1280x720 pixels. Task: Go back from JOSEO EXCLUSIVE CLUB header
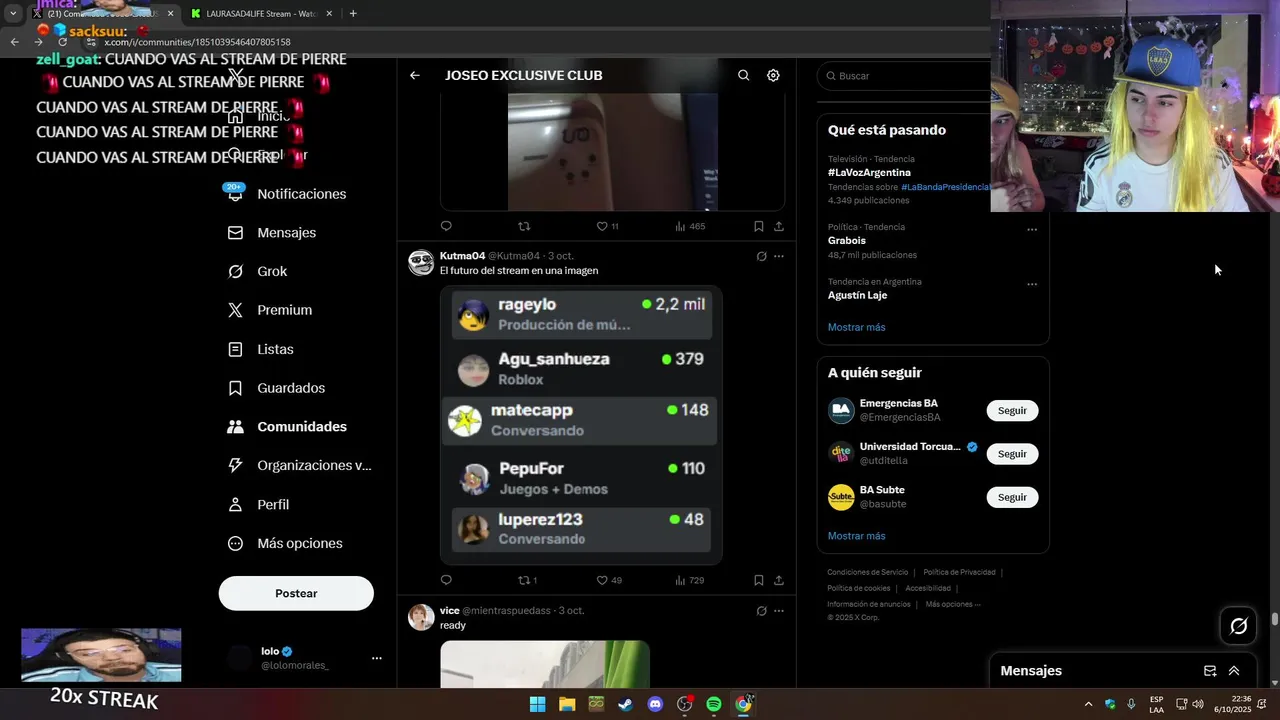[x=415, y=75]
